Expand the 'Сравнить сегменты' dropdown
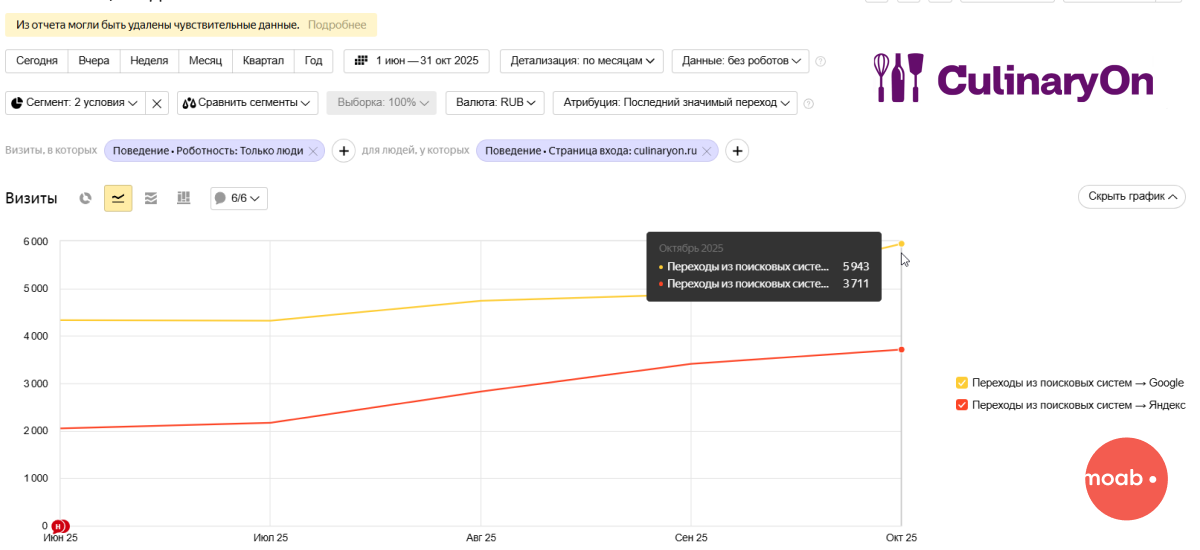This screenshot has width=1200, height=550. pos(247,102)
